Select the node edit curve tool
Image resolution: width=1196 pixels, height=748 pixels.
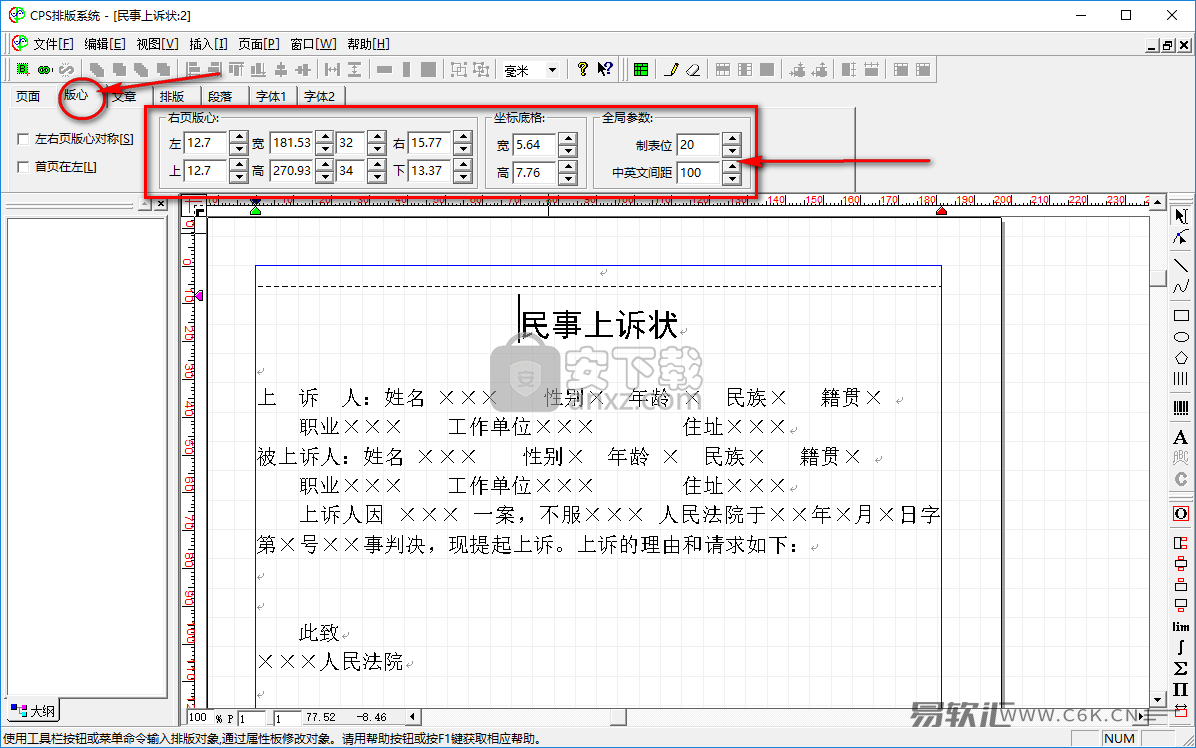click(1181, 238)
